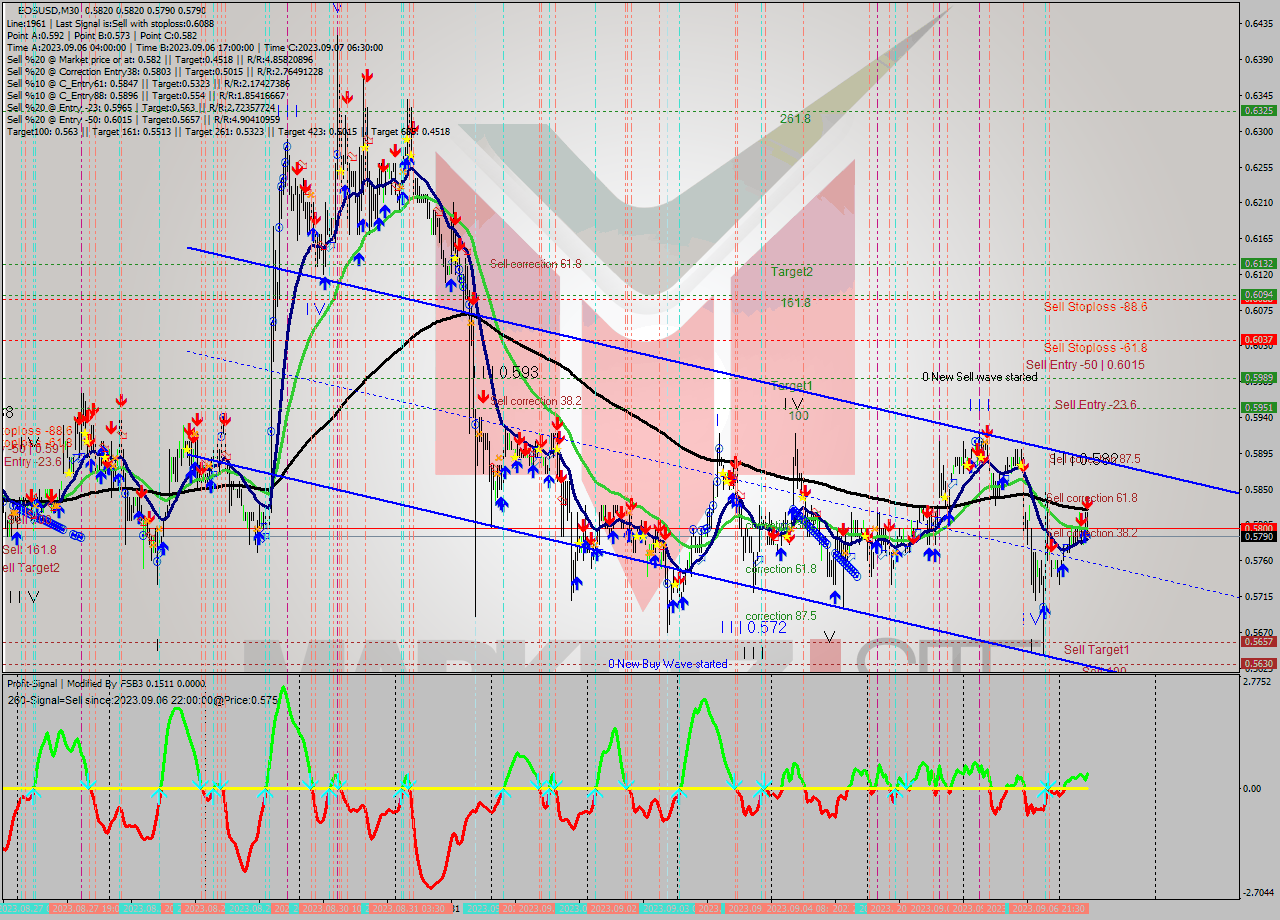Click the -2.7044 indicator scale value
This screenshot has width=1280, height=920.
[1257, 891]
